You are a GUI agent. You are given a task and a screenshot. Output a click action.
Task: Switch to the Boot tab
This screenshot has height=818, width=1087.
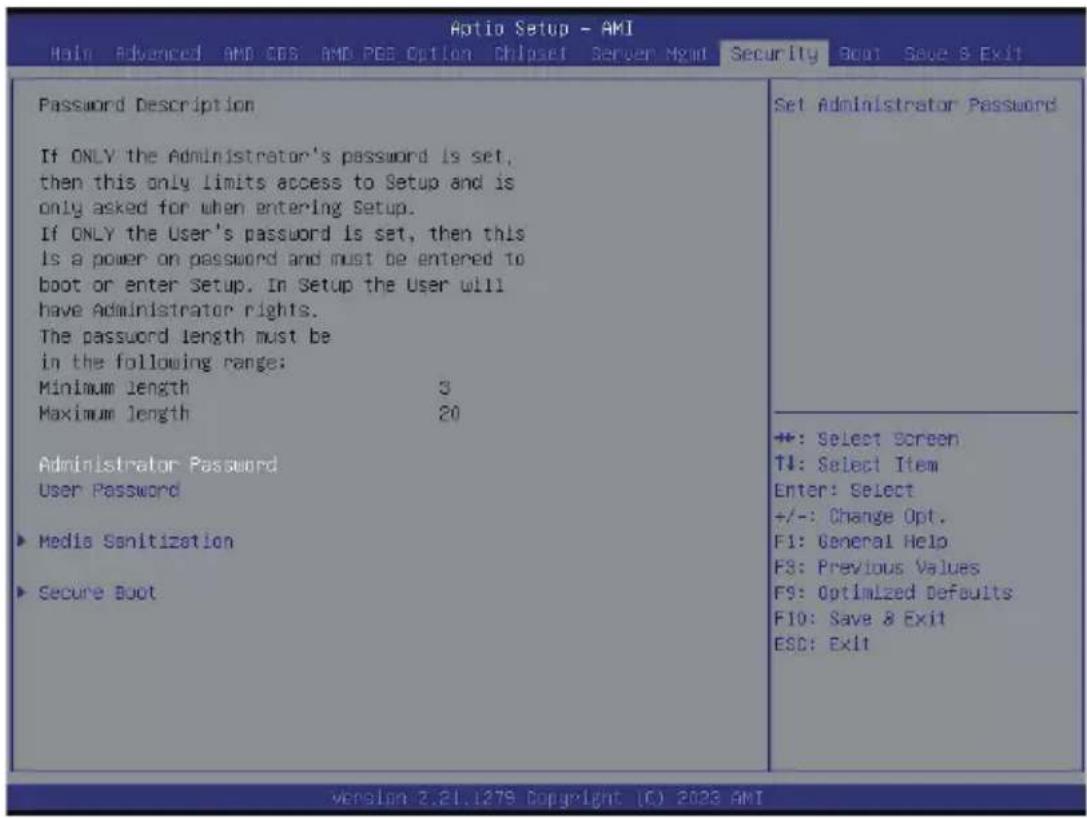click(860, 53)
